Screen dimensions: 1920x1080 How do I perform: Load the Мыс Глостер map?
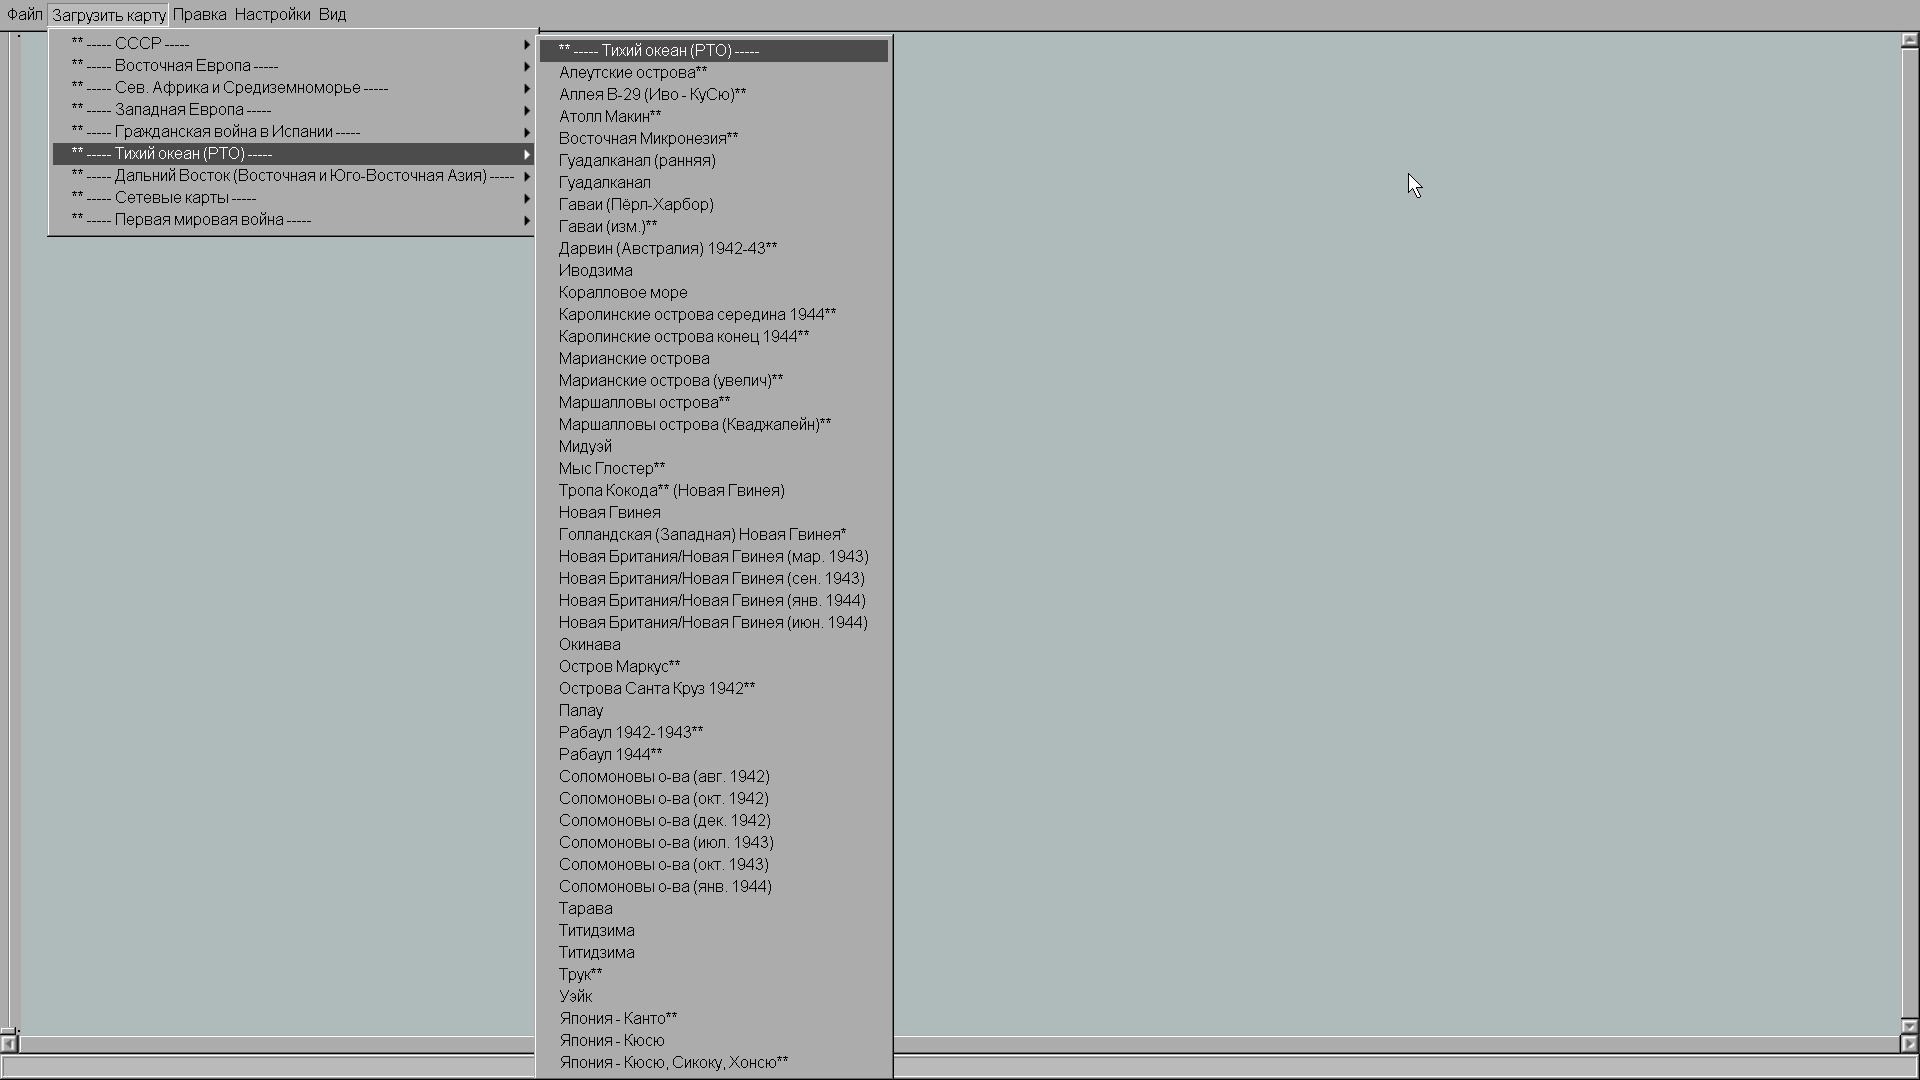coord(714,469)
